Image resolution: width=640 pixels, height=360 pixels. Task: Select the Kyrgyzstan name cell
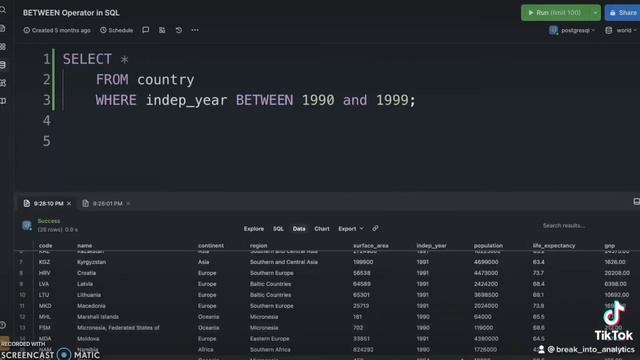91,262
